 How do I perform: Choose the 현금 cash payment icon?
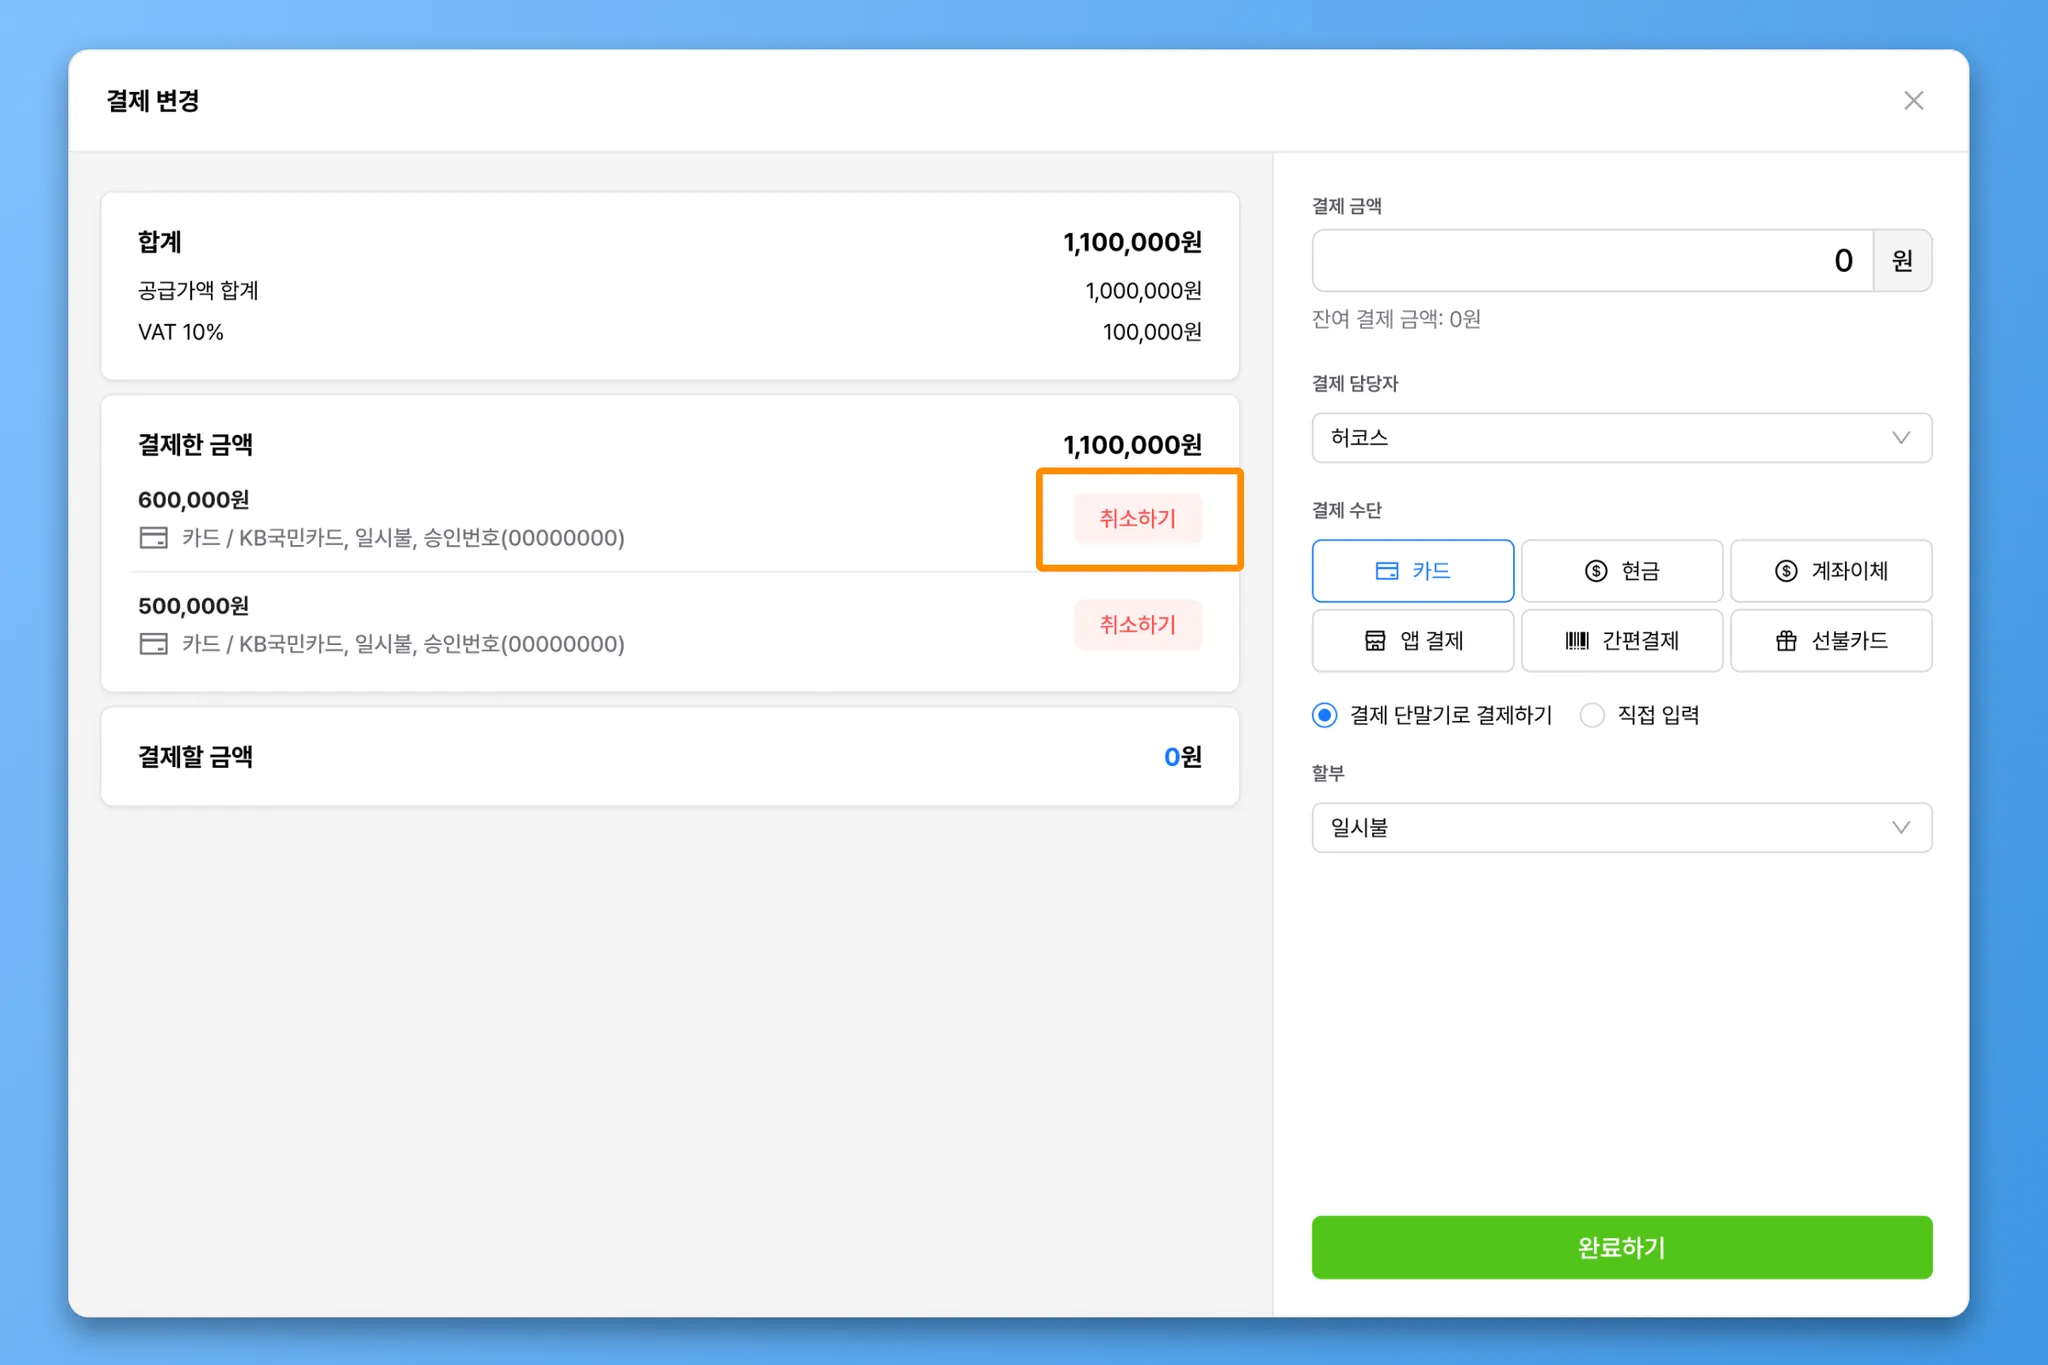1596,571
